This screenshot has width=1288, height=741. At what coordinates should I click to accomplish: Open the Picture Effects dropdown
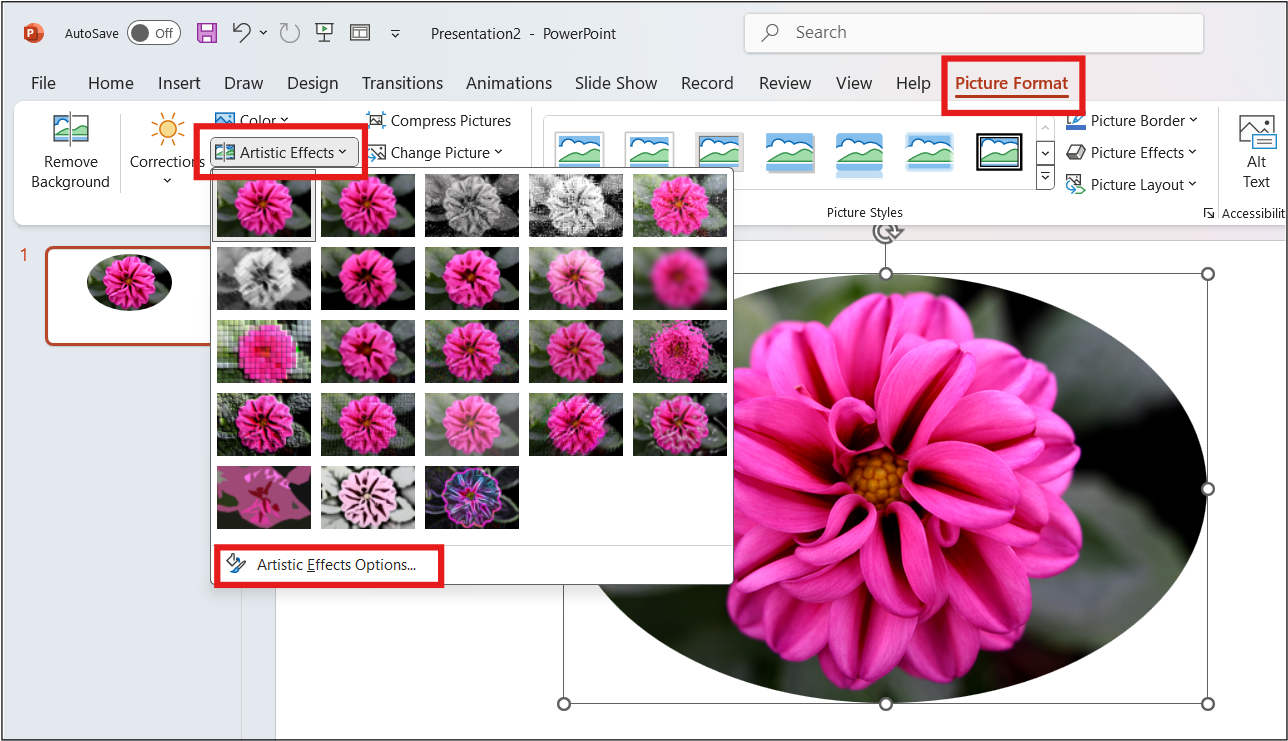1131,153
